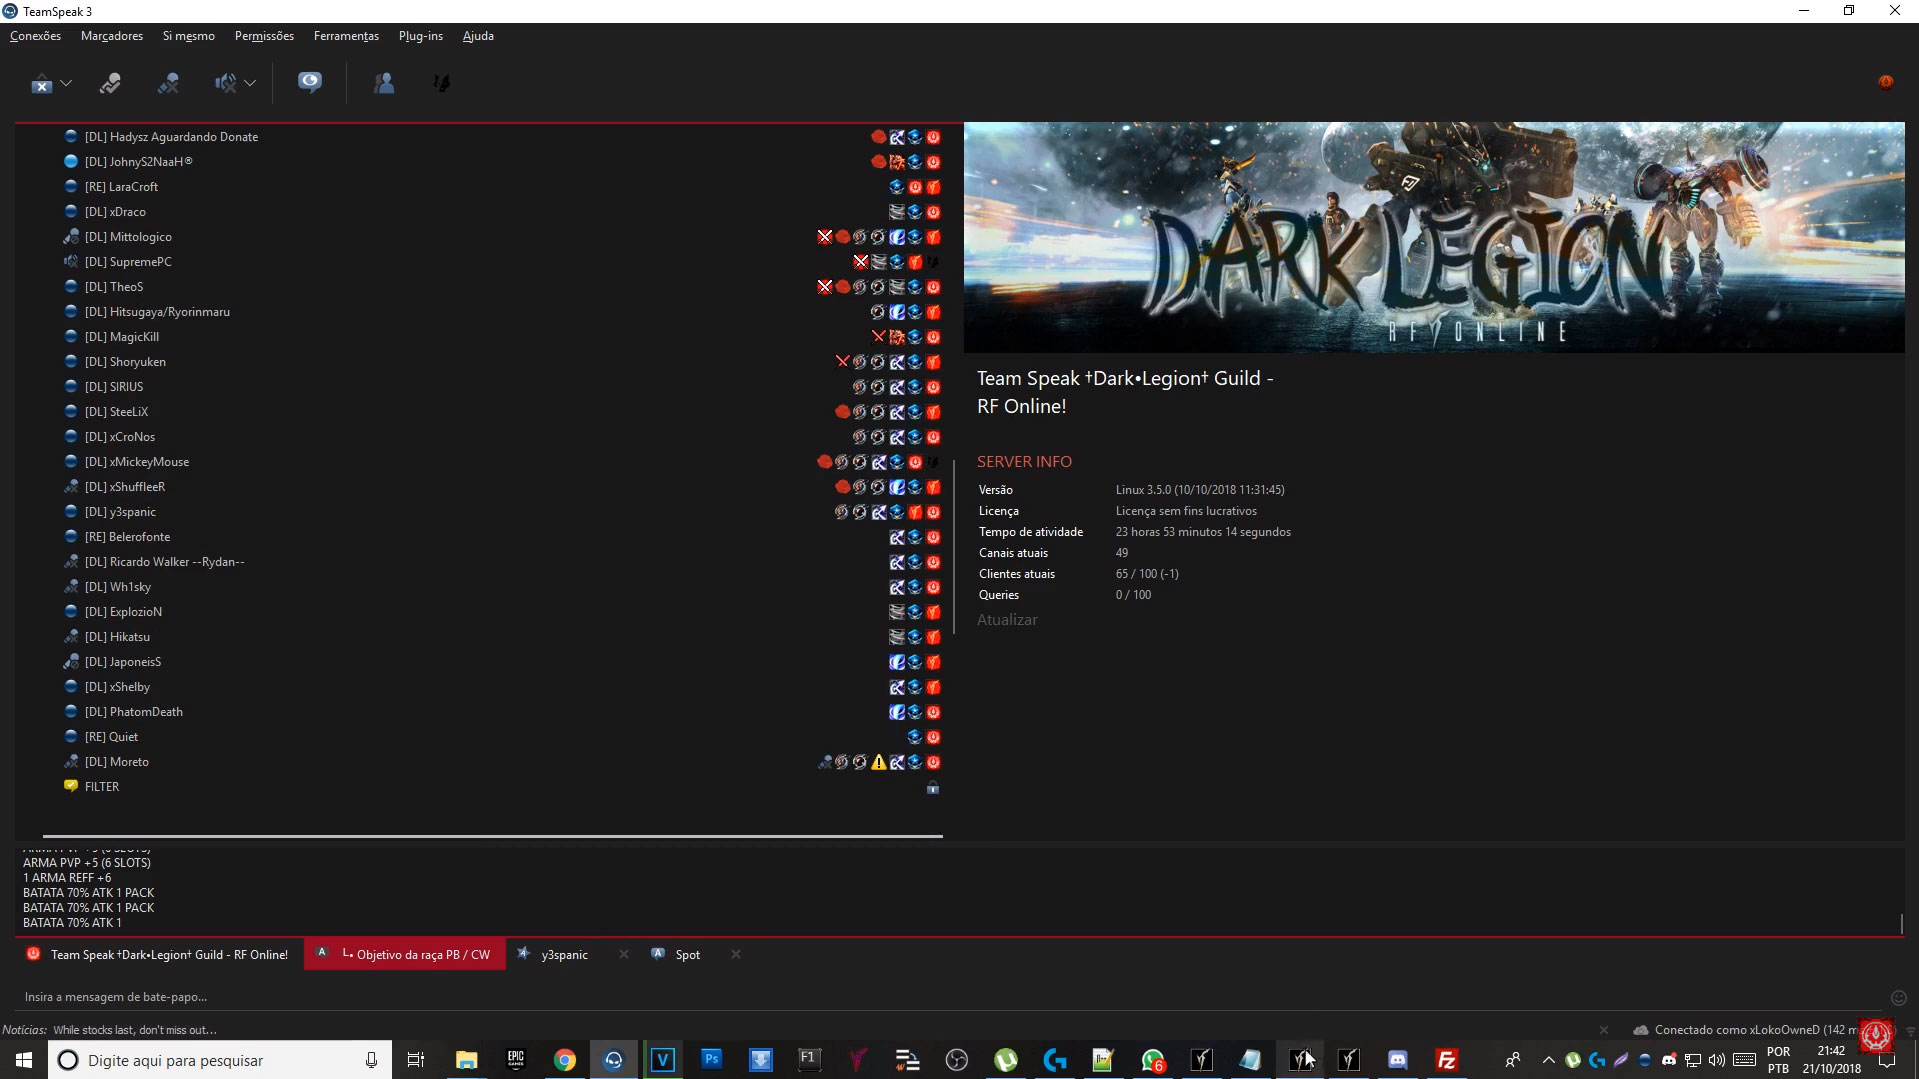Click the status icon beside [DL] xDraco

(x=71, y=211)
